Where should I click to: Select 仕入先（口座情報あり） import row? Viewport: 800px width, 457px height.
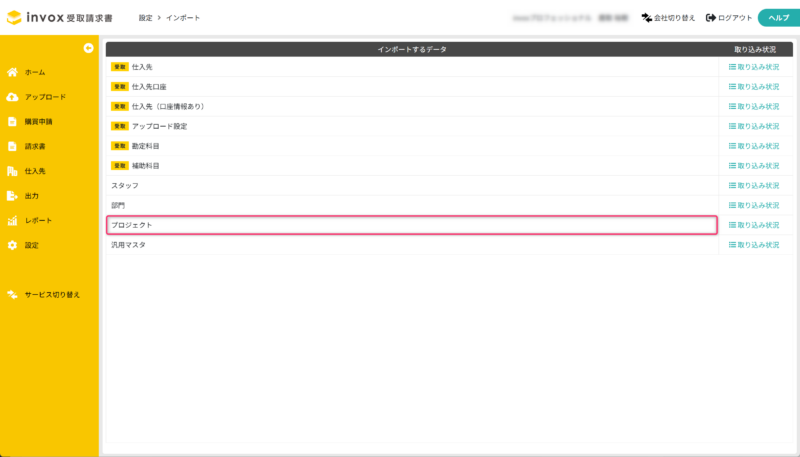(x=412, y=107)
